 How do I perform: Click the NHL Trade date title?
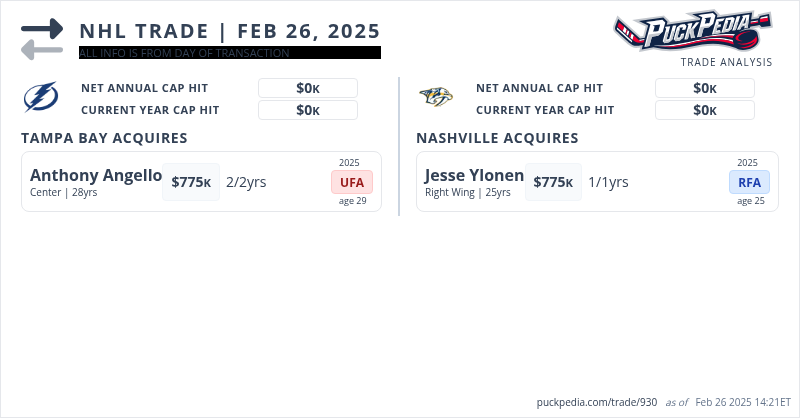[229, 30]
